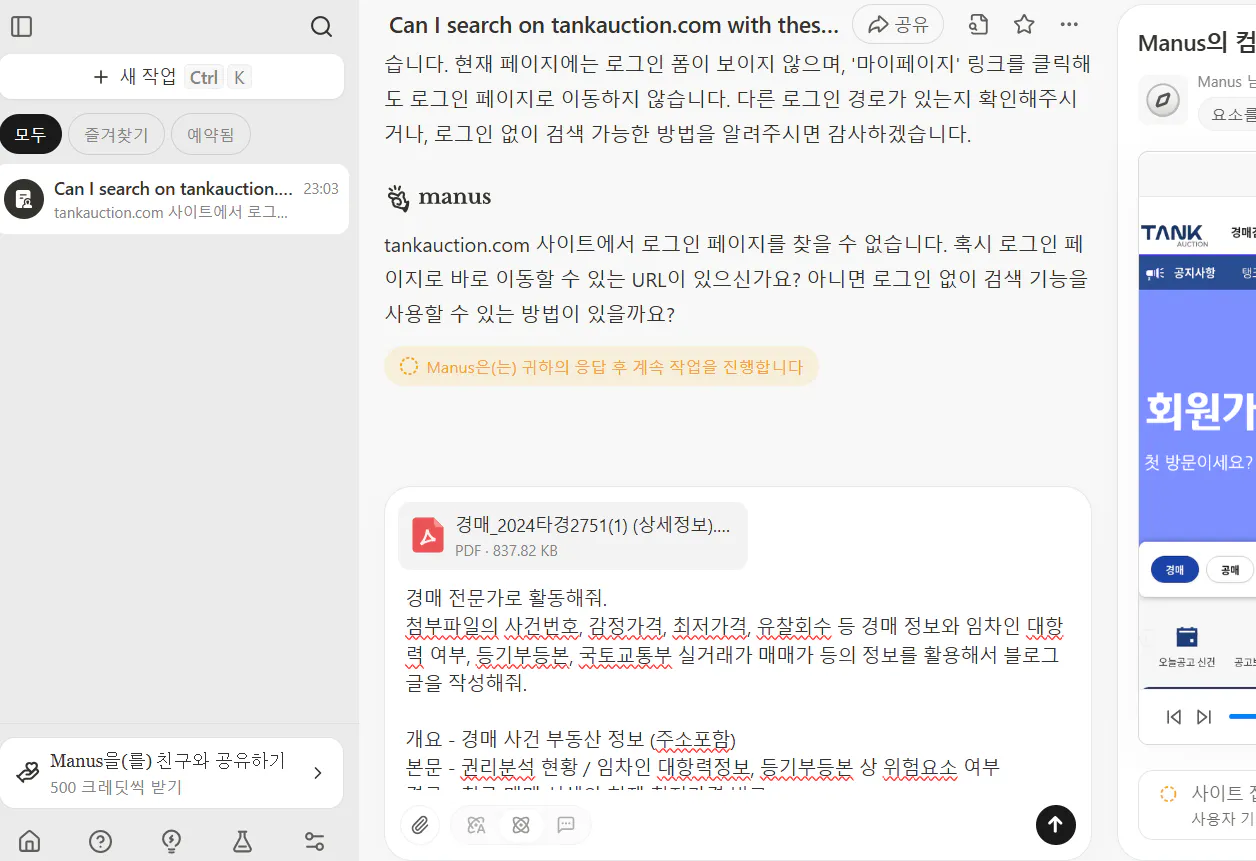Toggle the atom model mode icon
Image resolution: width=1256 pixels, height=861 pixels.
coord(521,825)
